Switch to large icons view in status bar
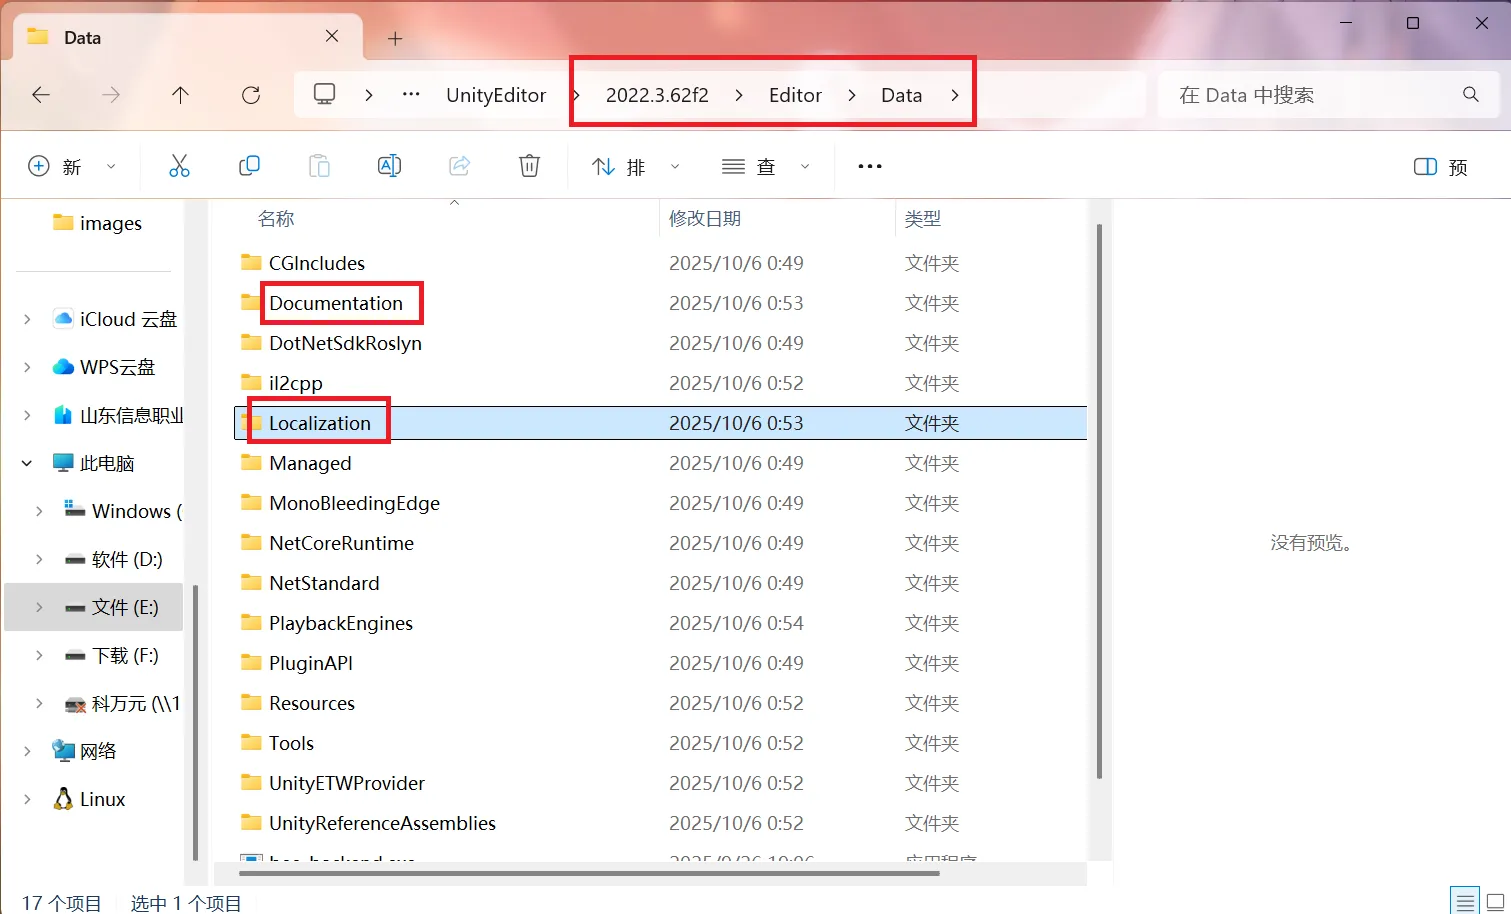Image resolution: width=1511 pixels, height=914 pixels. tap(1496, 902)
